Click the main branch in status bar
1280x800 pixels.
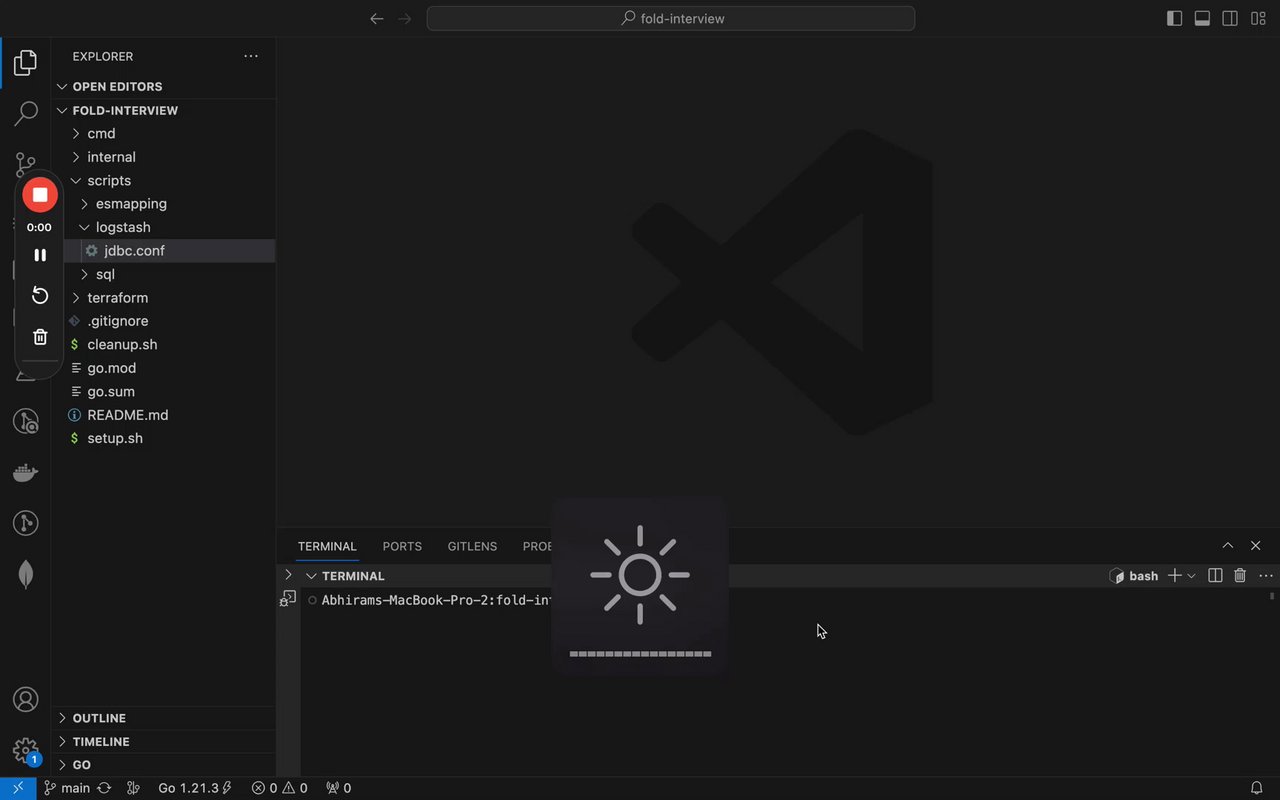pyautogui.click(x=67, y=788)
